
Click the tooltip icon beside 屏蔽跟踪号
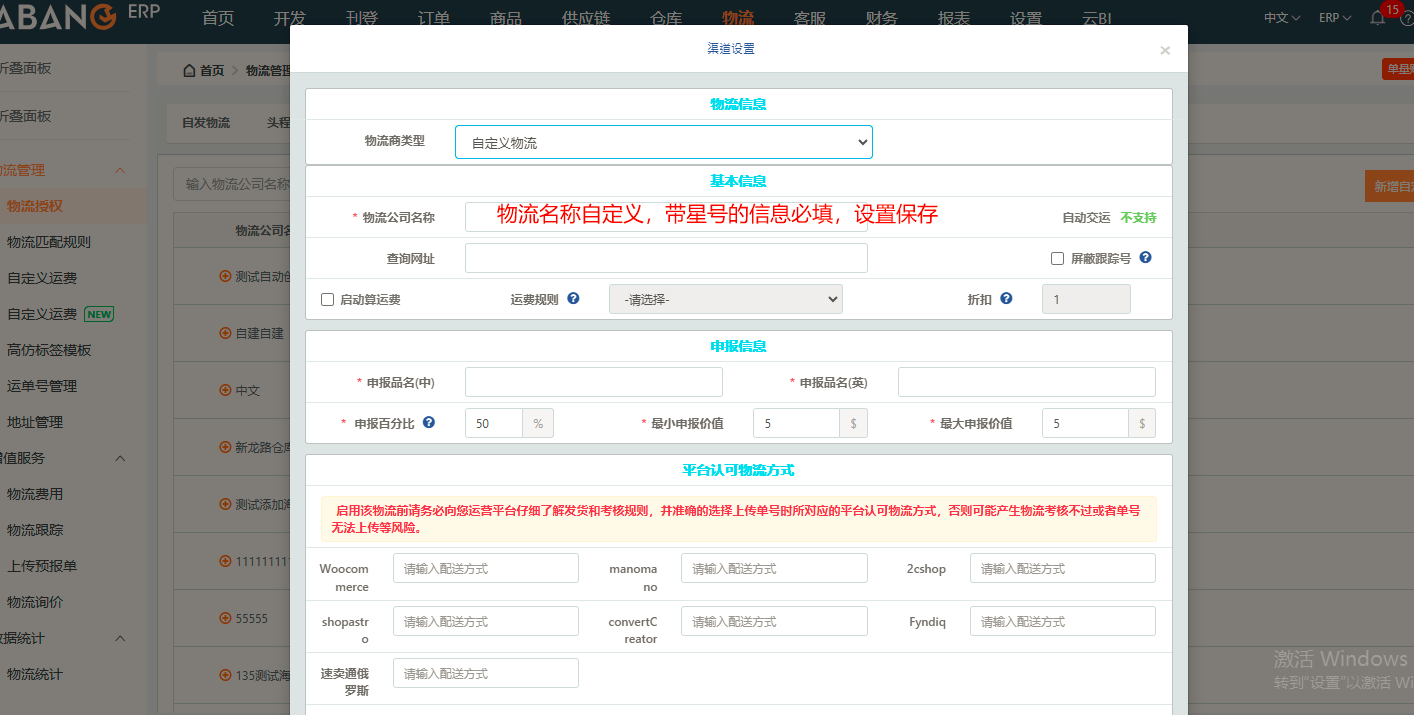[x=1146, y=257]
